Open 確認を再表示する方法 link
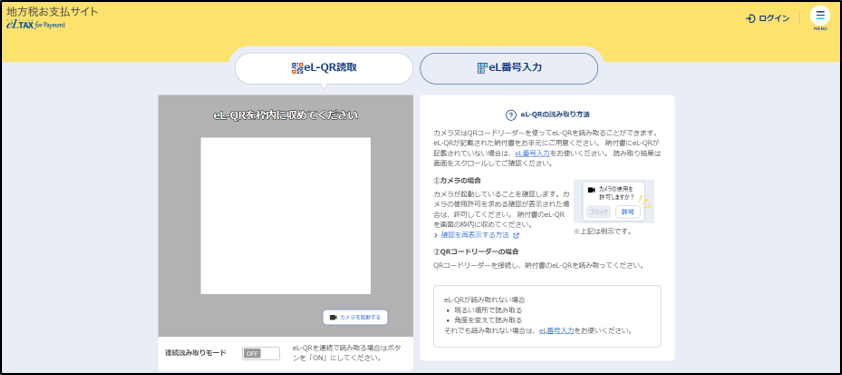Image resolution: width=842 pixels, height=375 pixels. point(475,235)
